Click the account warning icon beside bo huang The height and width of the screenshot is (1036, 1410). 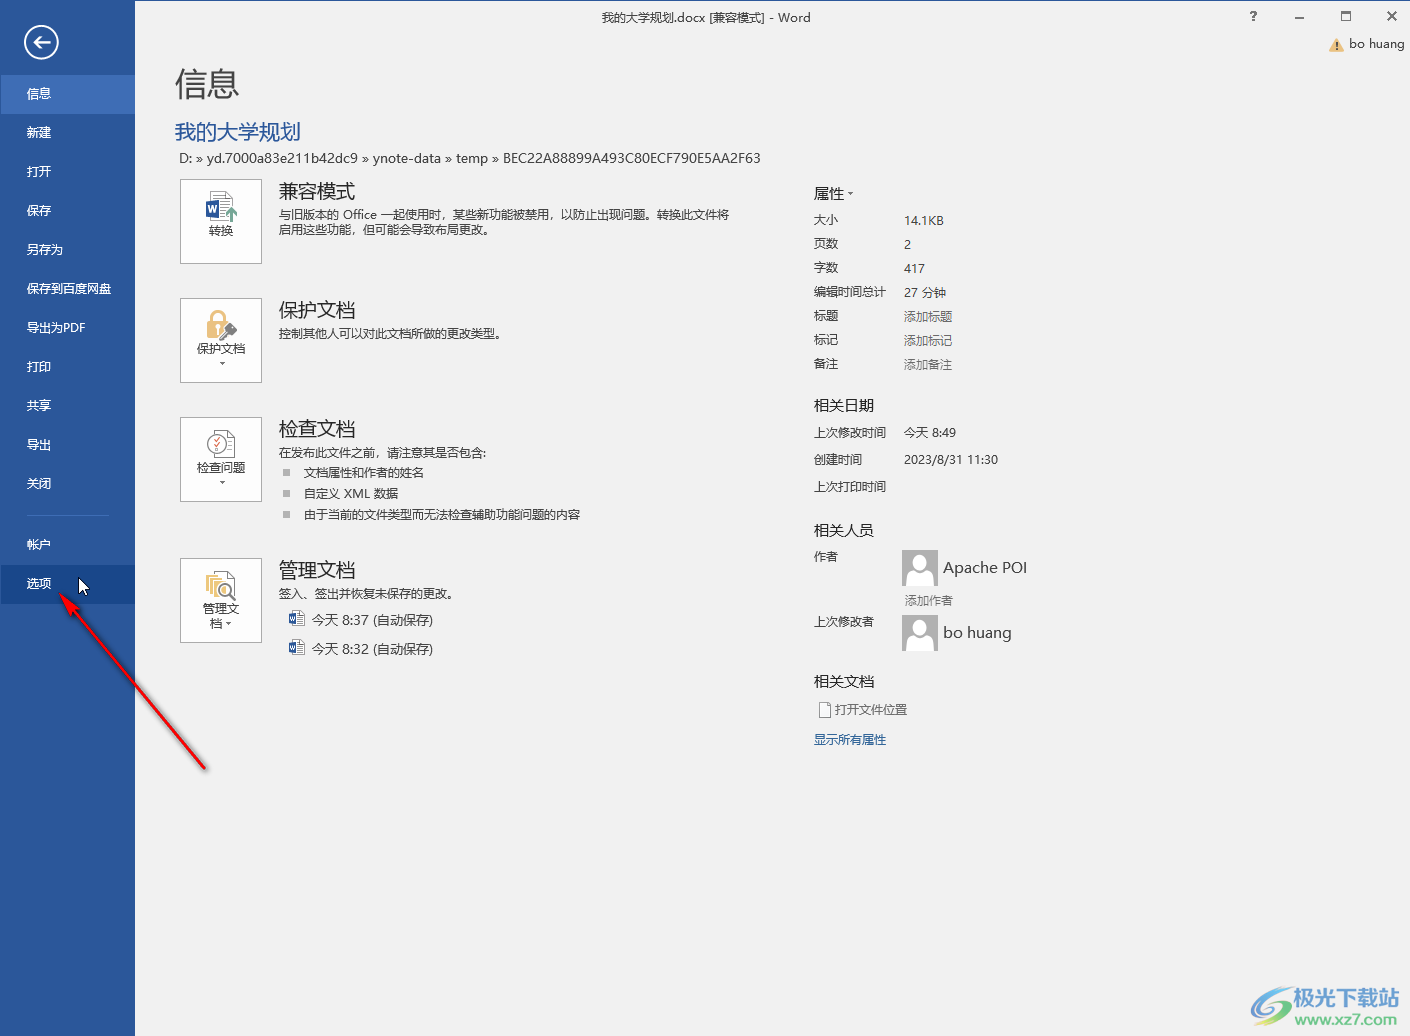[x=1336, y=45]
